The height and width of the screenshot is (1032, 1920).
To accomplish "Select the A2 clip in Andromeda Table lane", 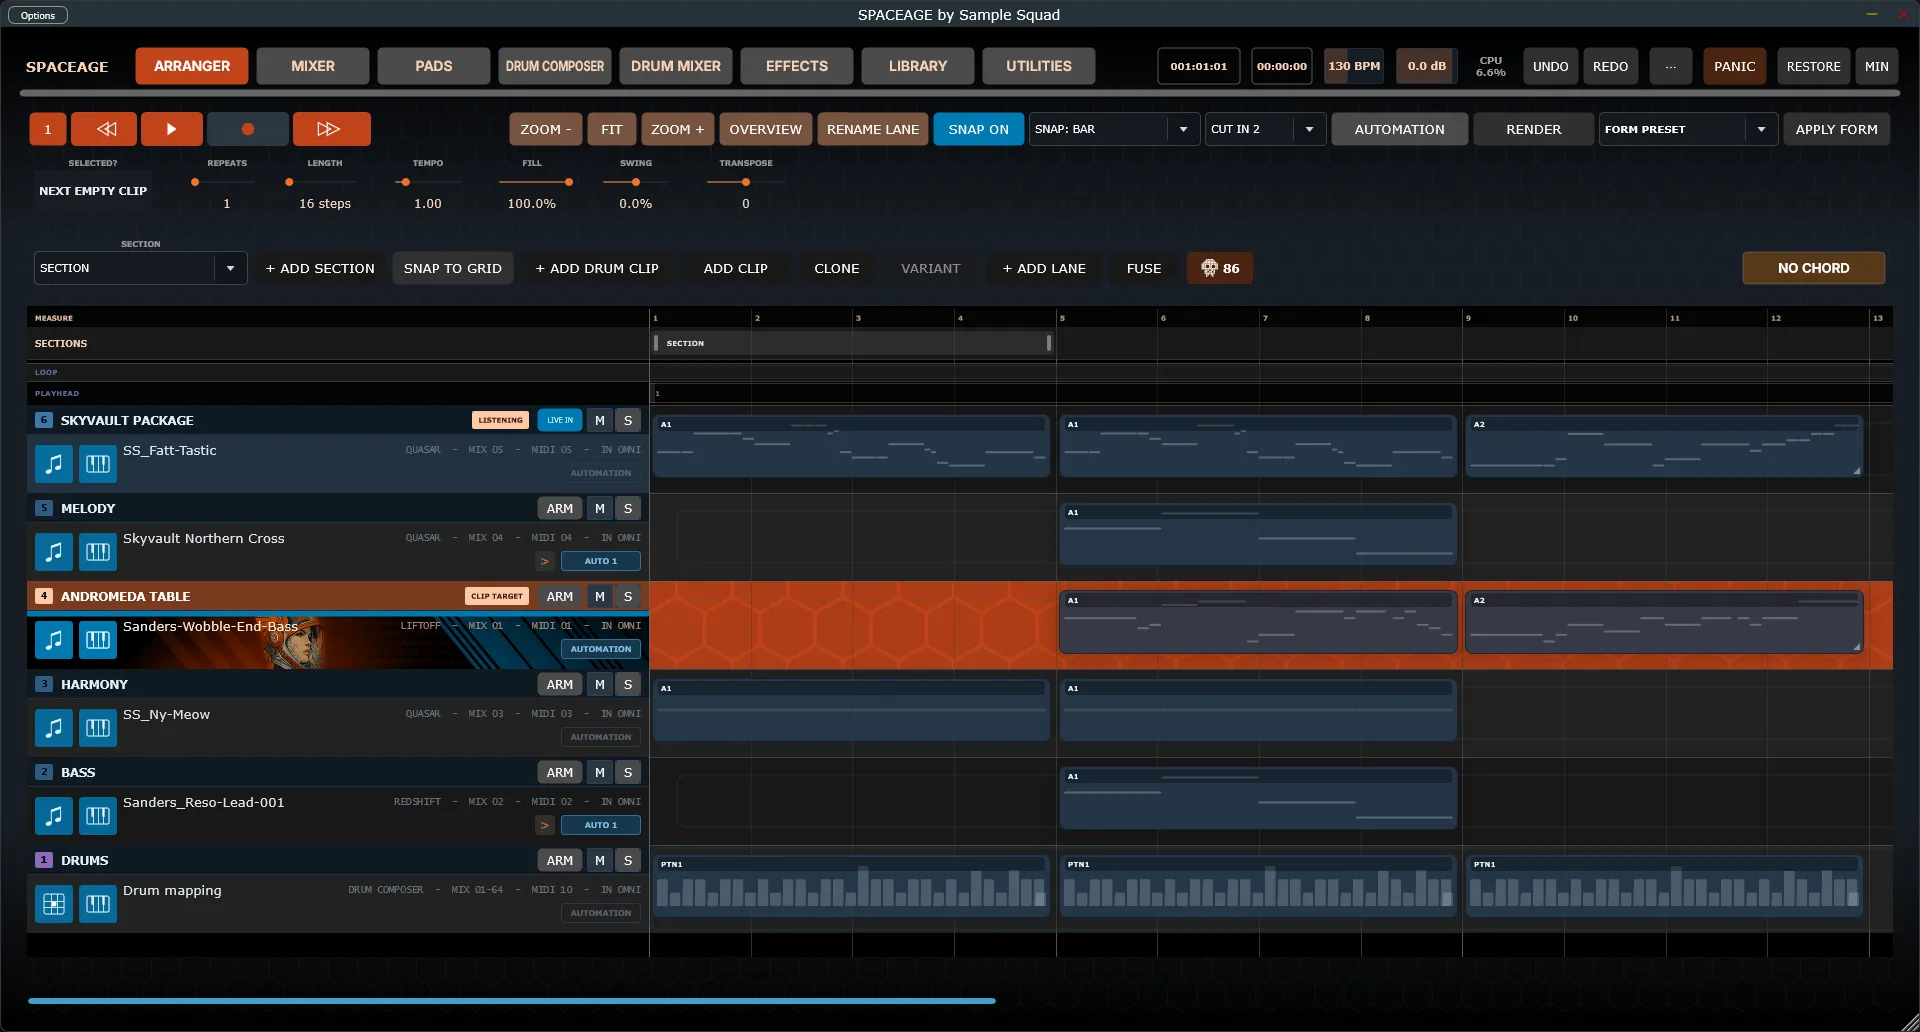I will 1664,622.
